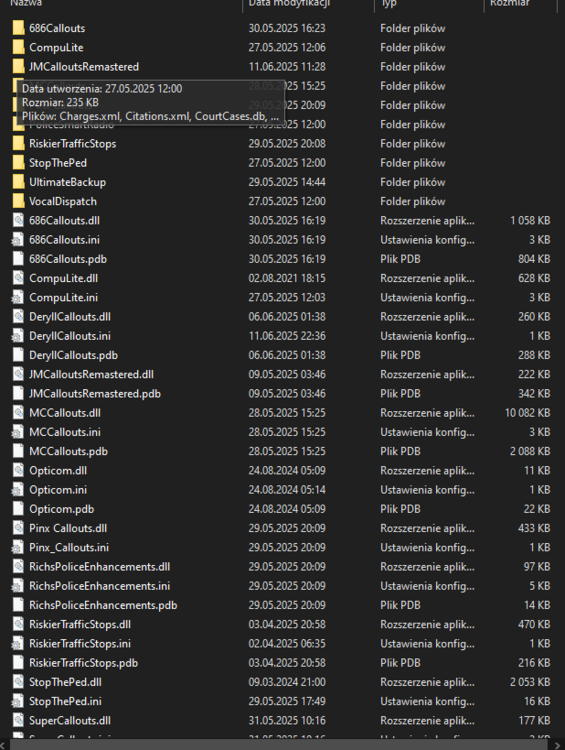565x750 pixels.
Task: Click the 29.05.2025 14:44 modification date
Action: point(287,182)
